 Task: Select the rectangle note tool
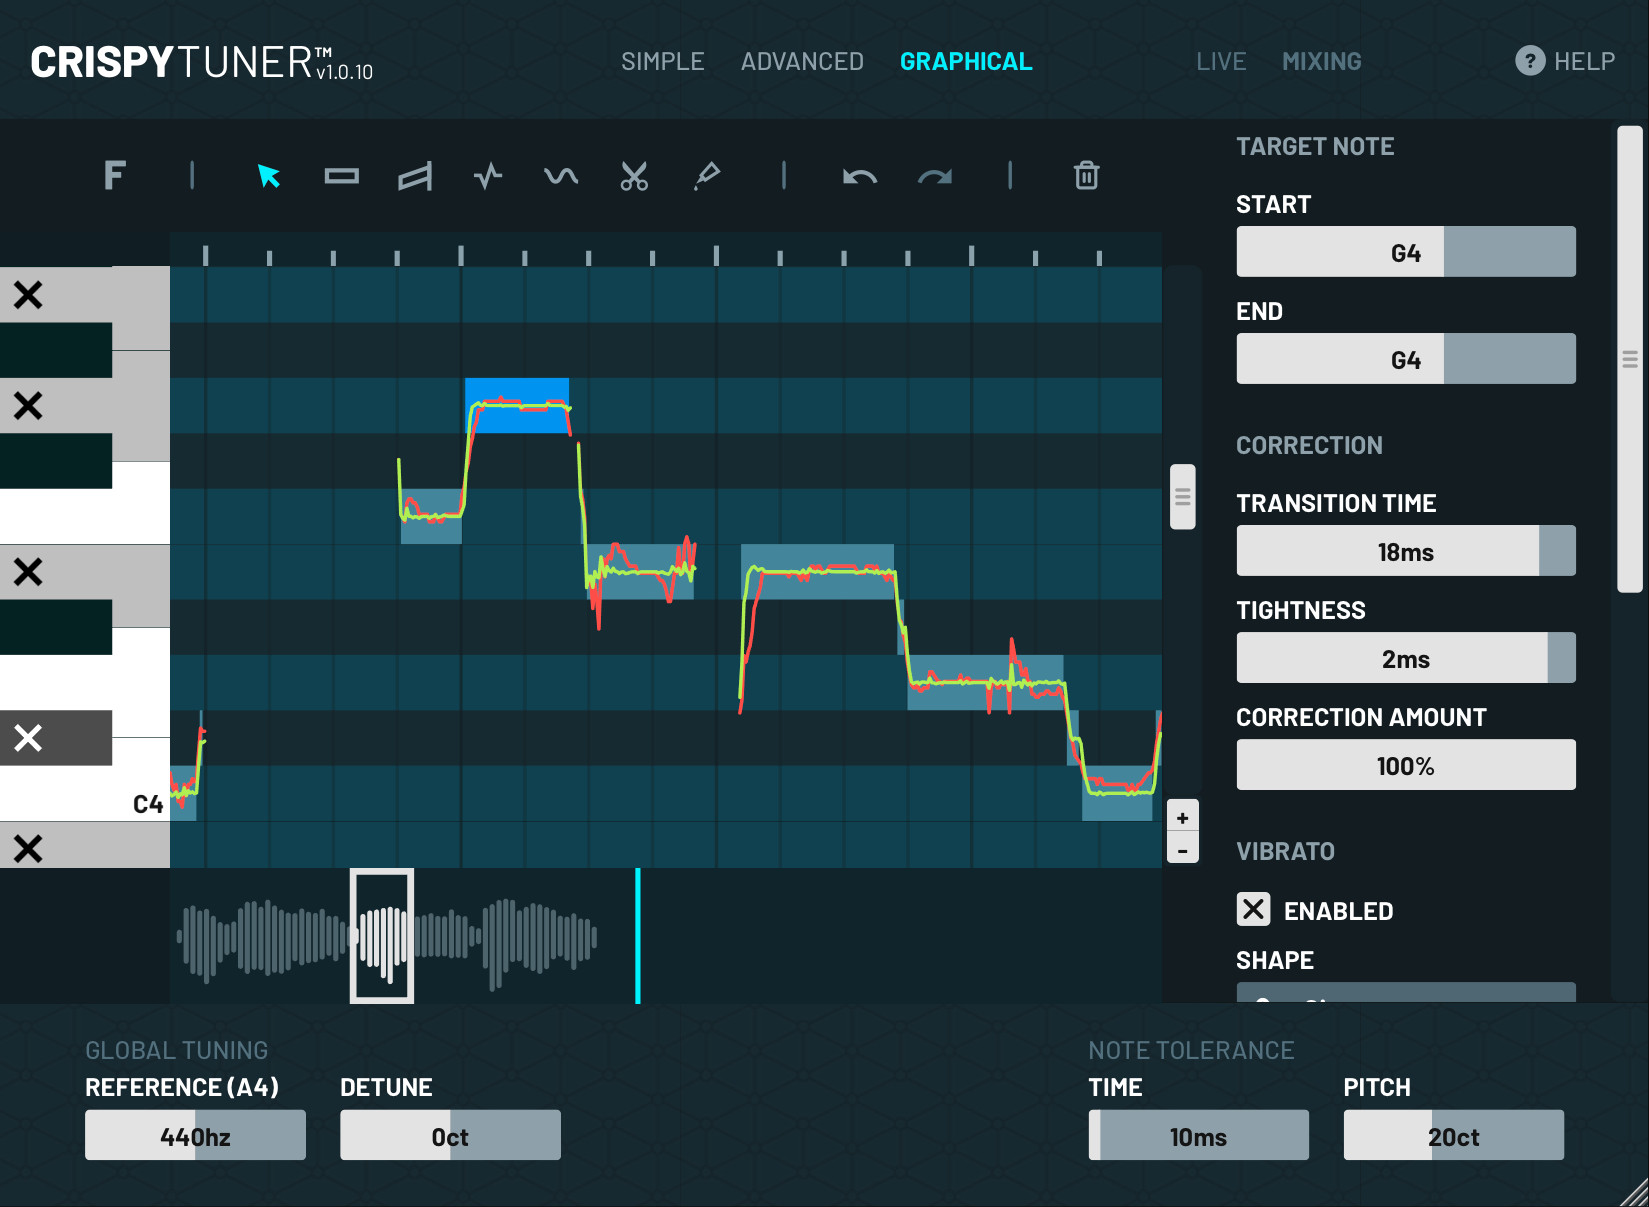pyautogui.click(x=341, y=176)
